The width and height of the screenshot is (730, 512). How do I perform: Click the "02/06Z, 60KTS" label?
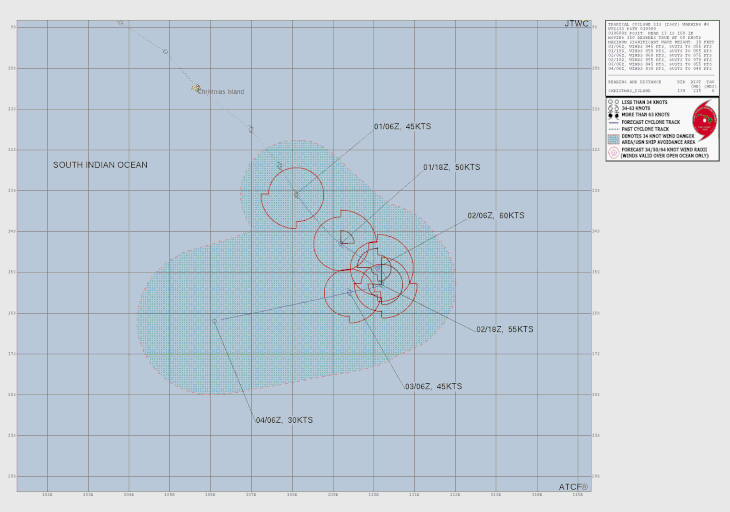coord(496,216)
